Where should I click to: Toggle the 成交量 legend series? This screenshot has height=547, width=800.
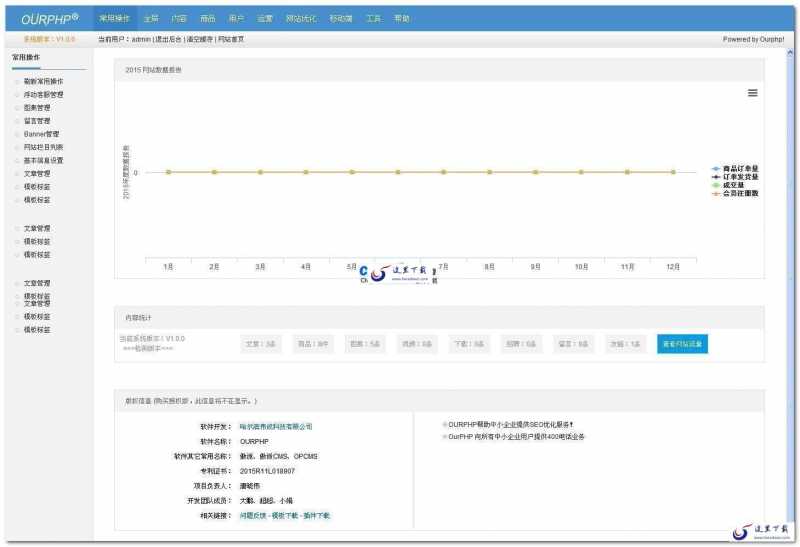(728, 185)
